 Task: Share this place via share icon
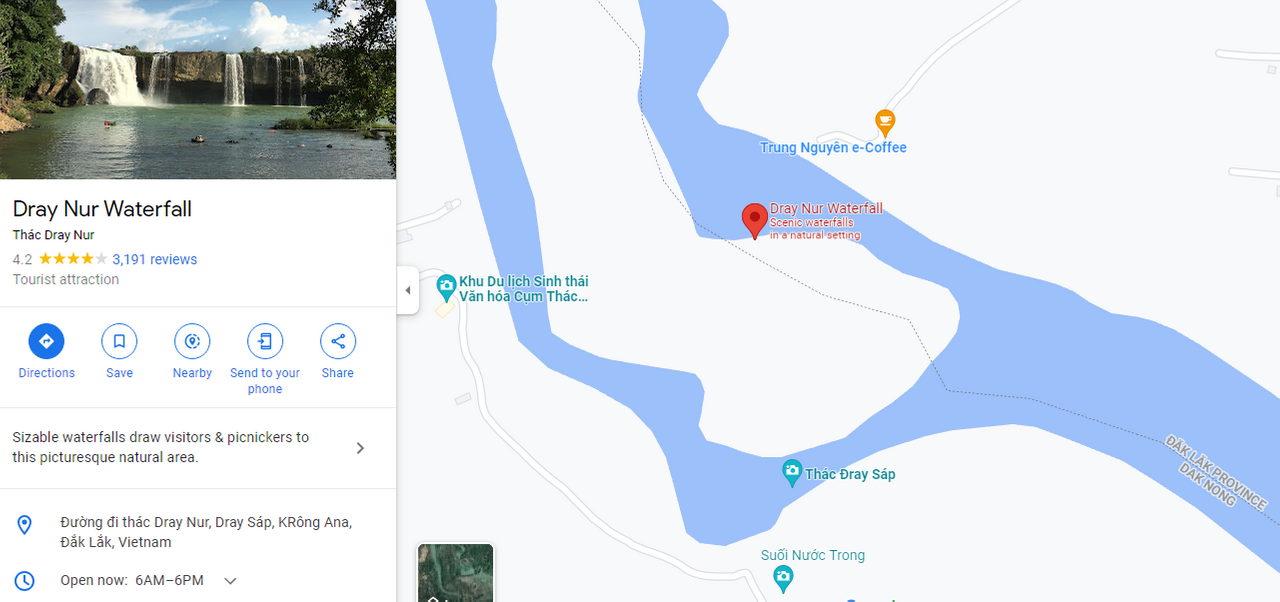(338, 341)
